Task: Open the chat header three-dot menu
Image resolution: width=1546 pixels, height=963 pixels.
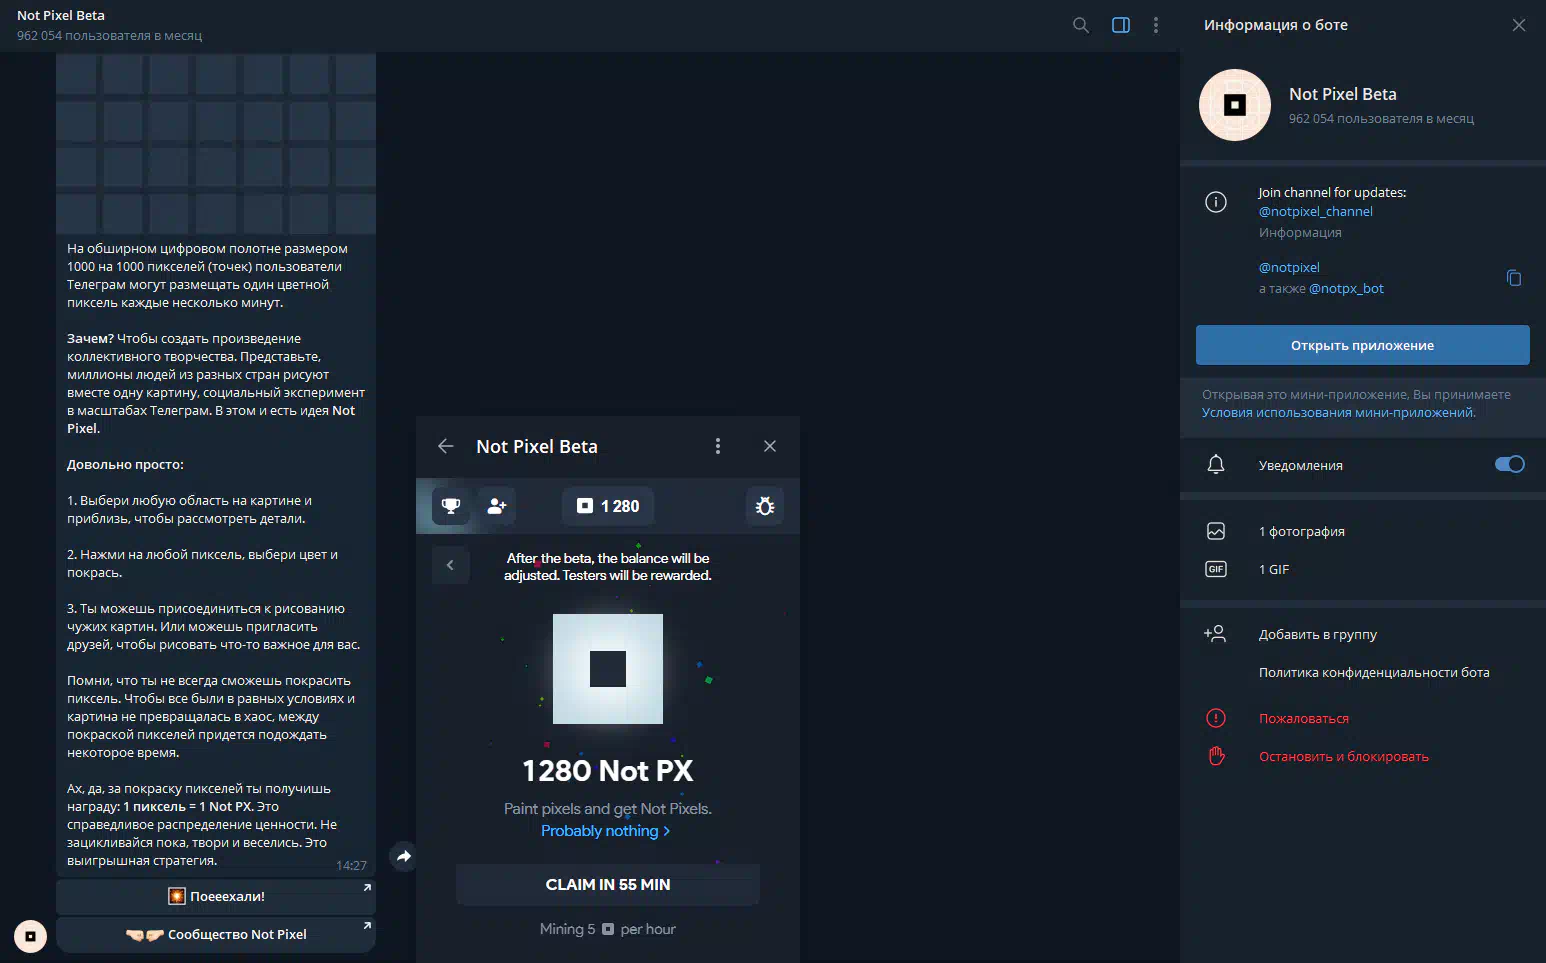Action: pos(1156,25)
